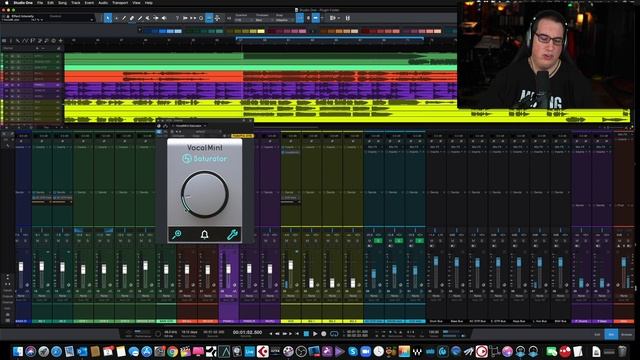This screenshot has height=360, width=640.
Task: Stop playback in the transport bar
Action: click(306, 333)
